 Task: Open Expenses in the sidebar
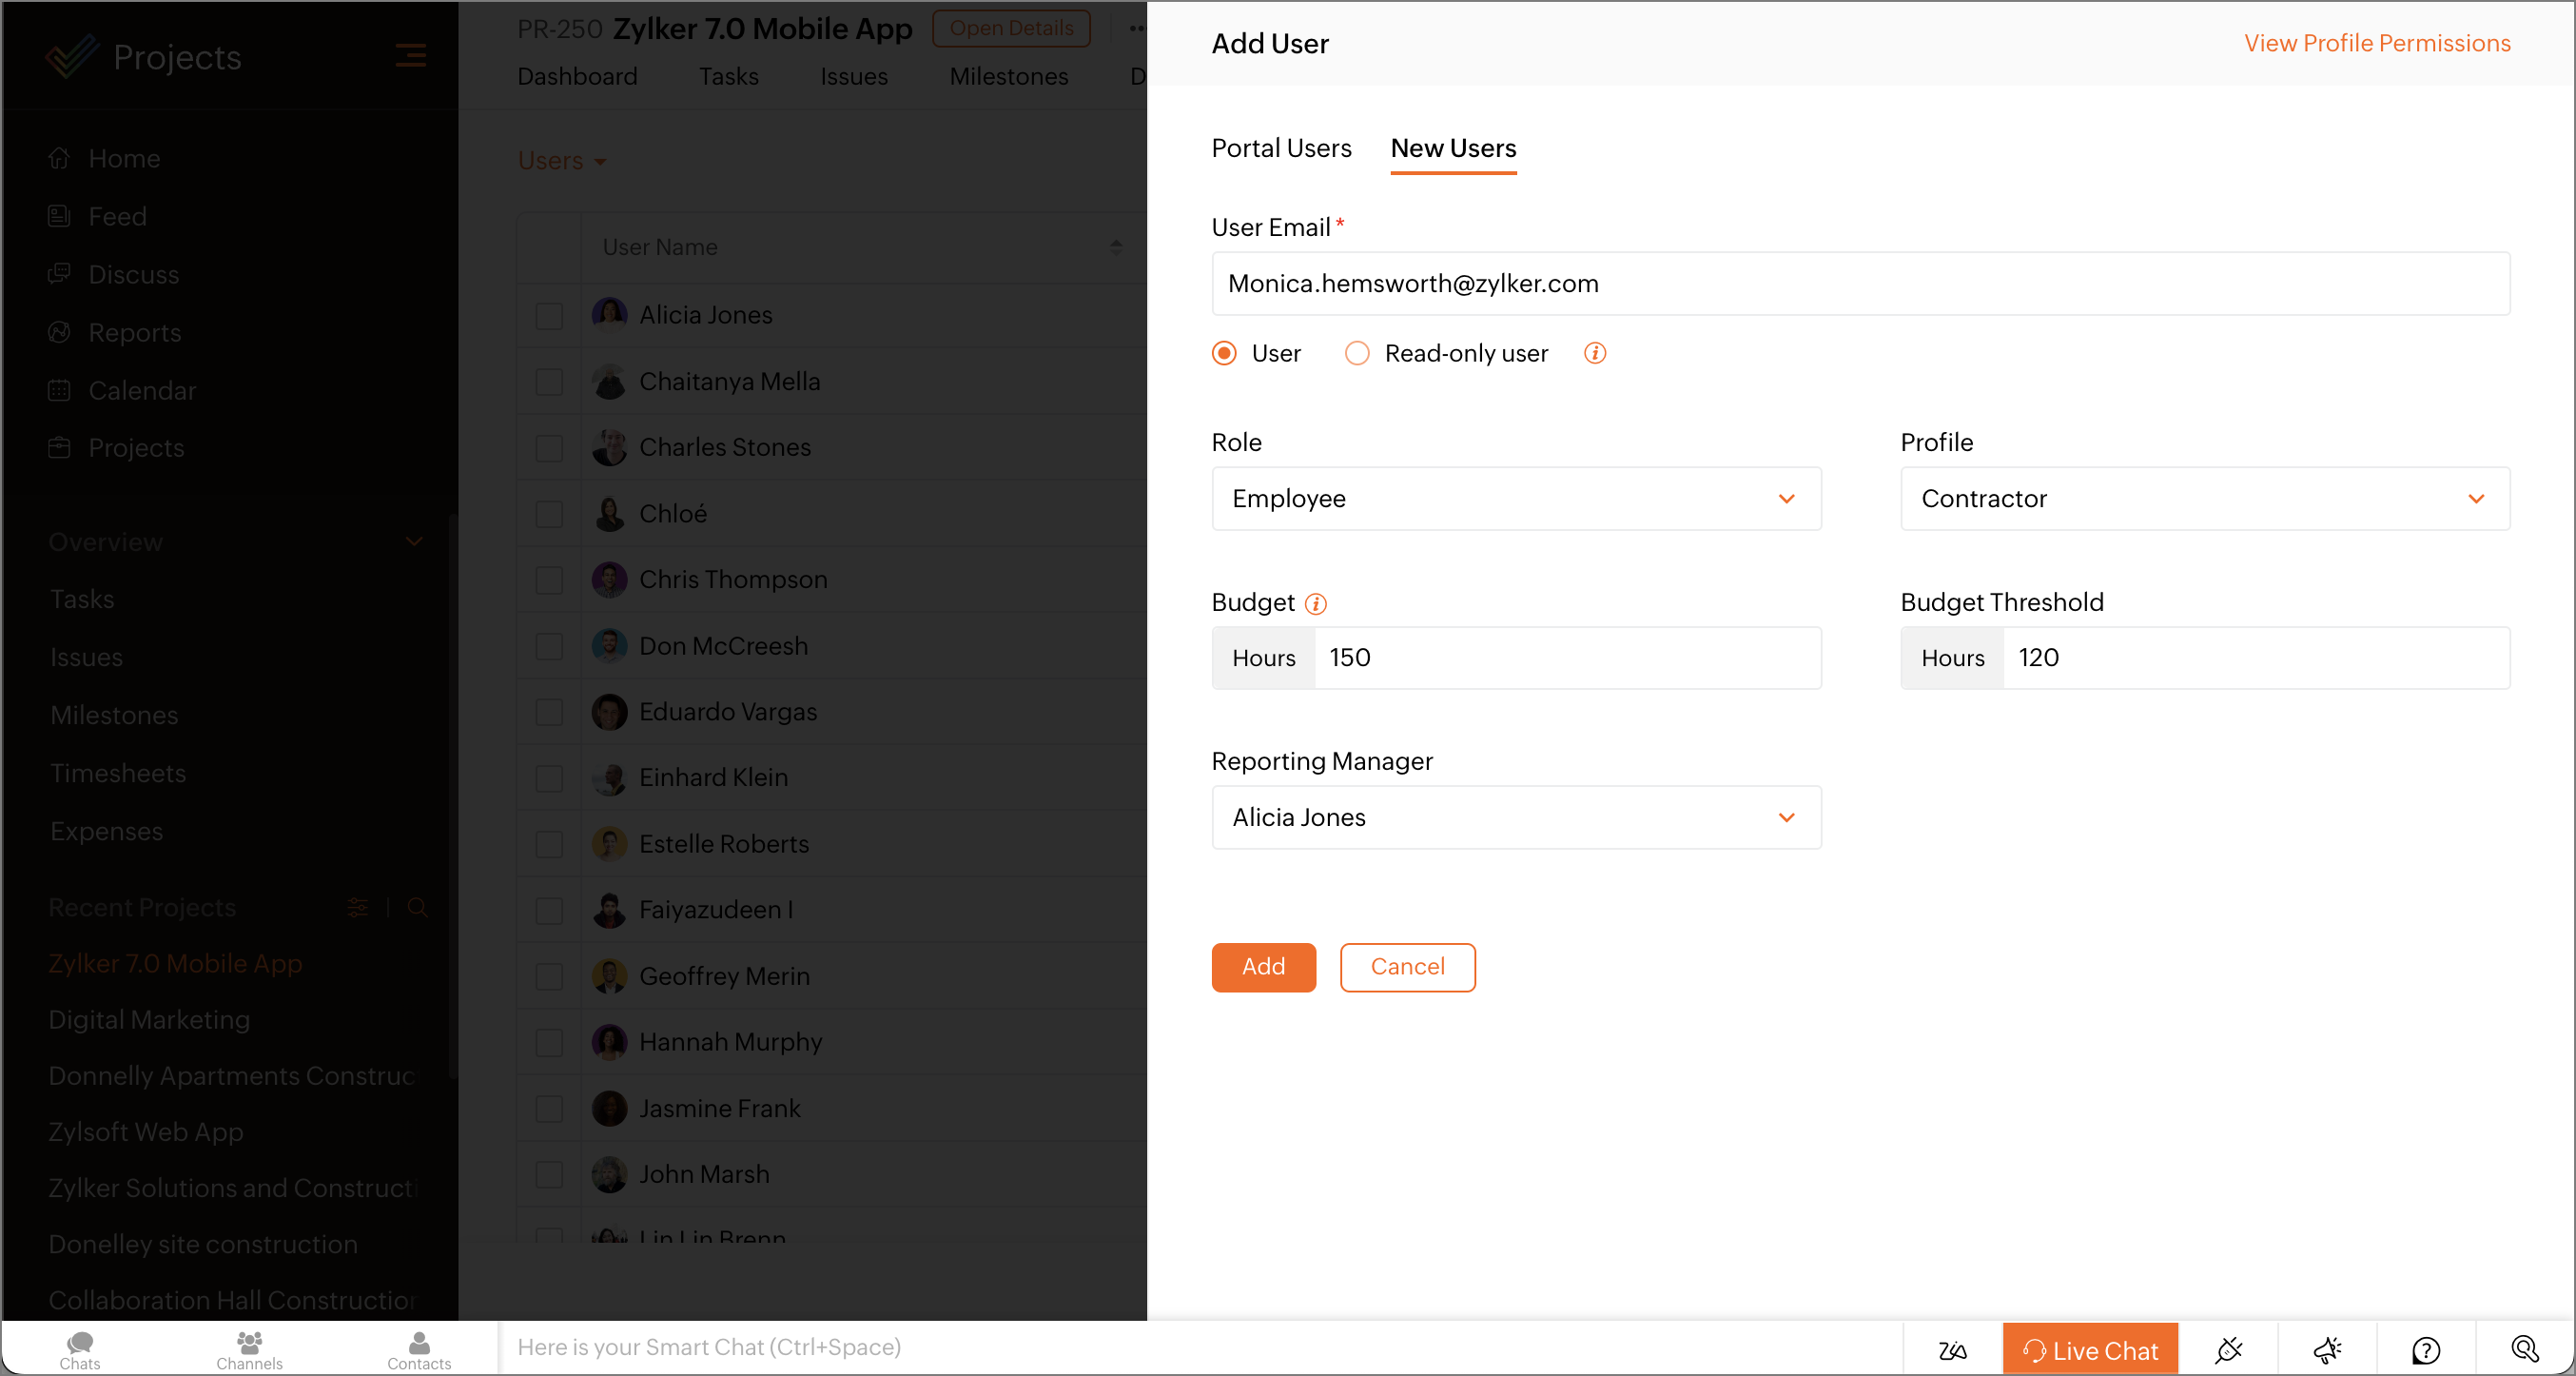pos(106,830)
